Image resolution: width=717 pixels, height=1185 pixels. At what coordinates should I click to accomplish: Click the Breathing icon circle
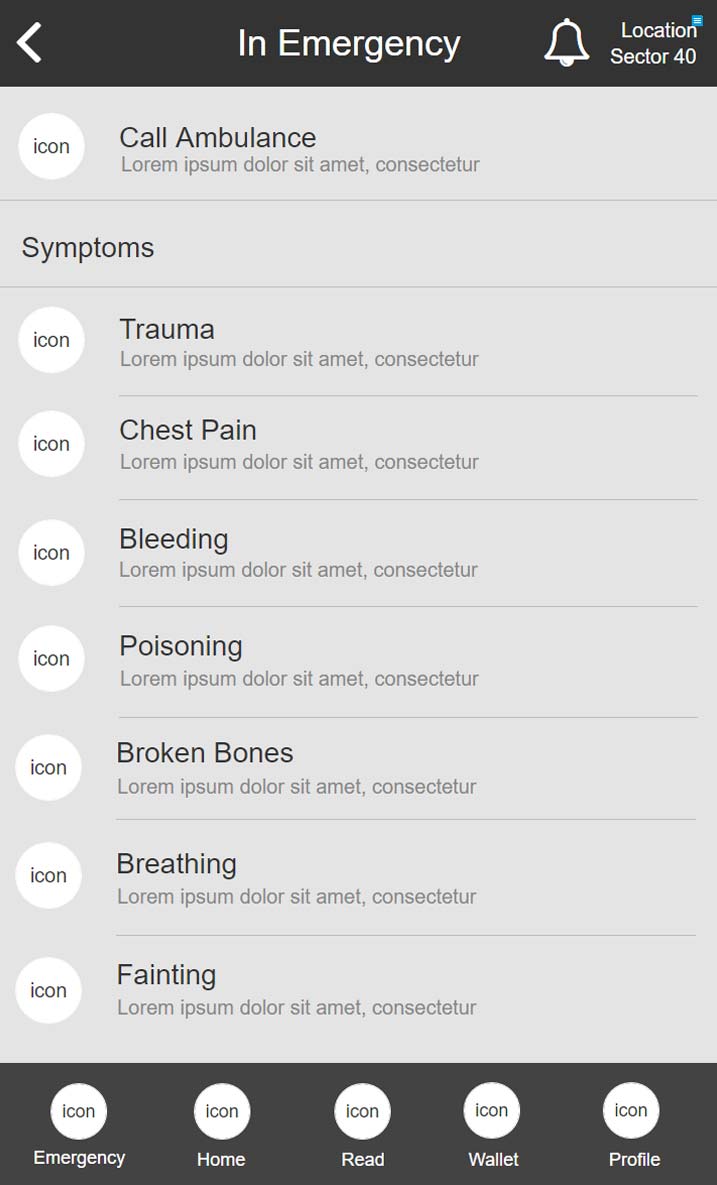[x=48, y=876]
